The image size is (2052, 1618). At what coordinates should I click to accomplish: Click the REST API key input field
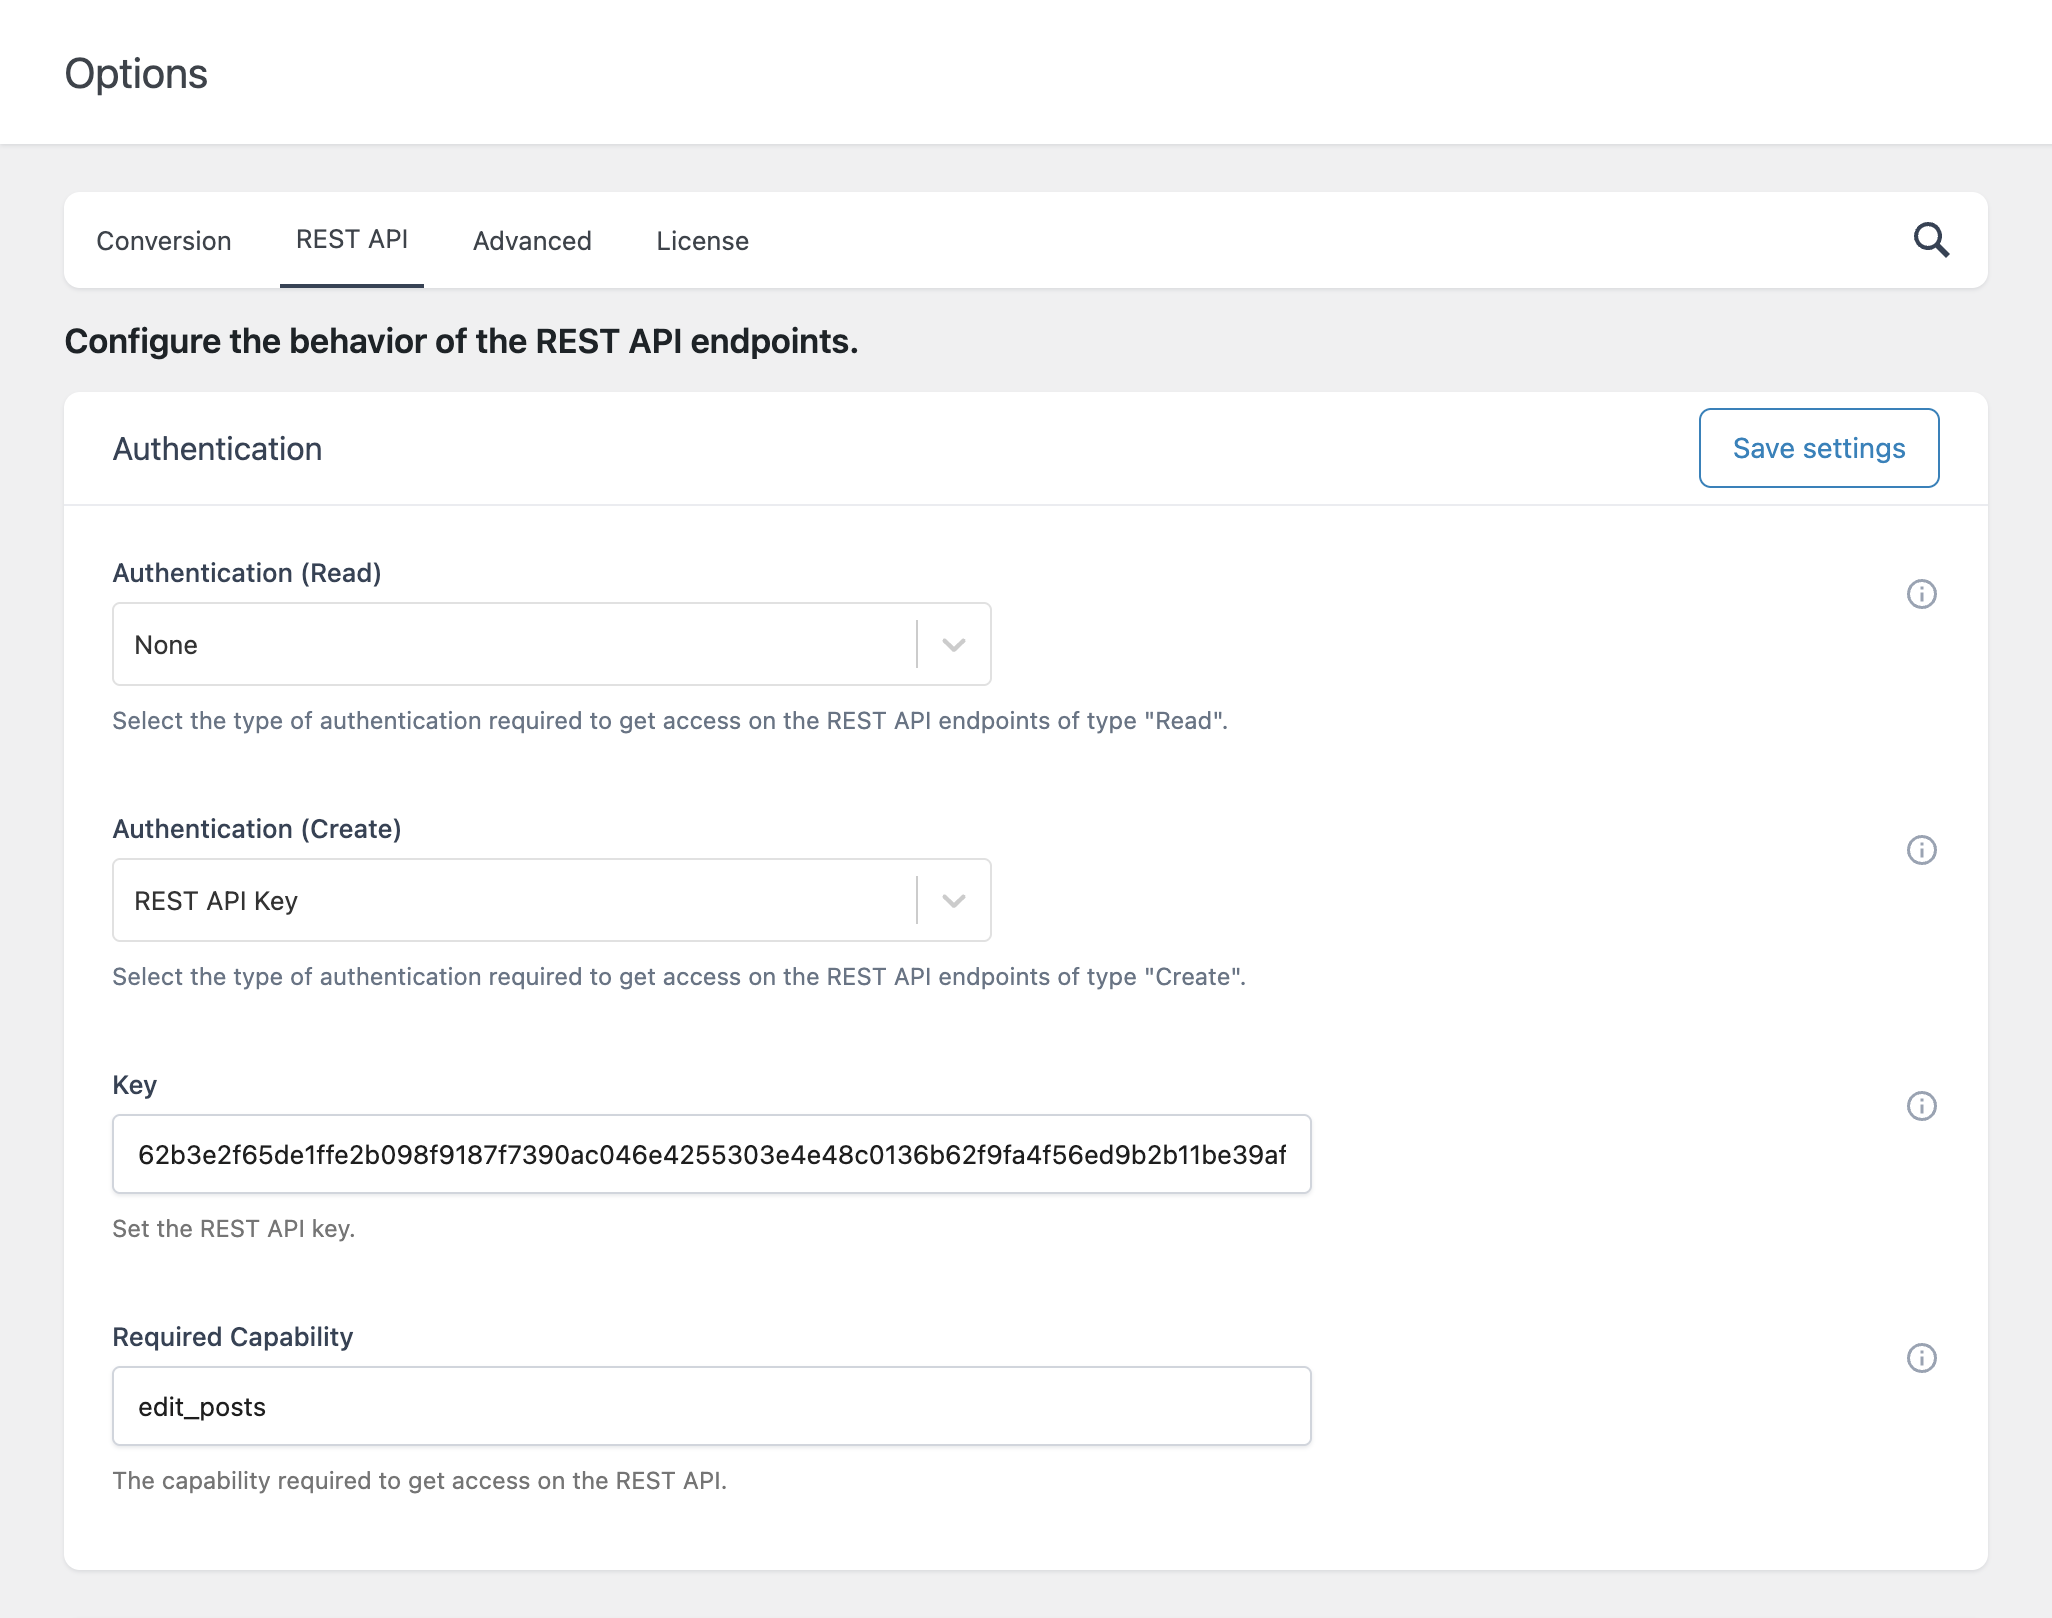click(x=711, y=1154)
